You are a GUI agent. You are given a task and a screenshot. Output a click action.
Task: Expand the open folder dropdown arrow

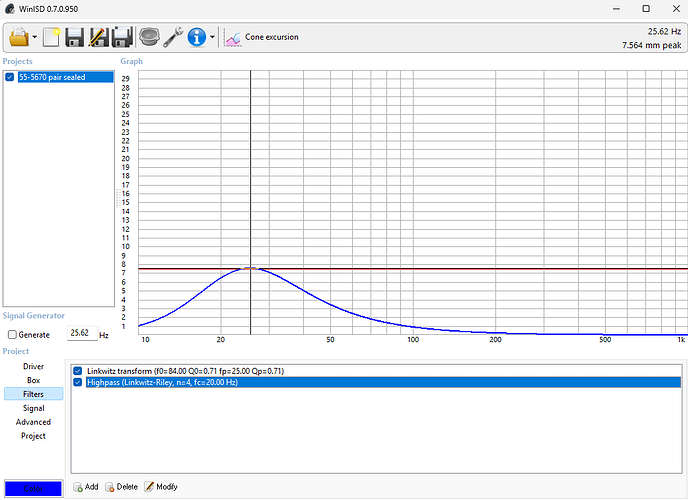[x=35, y=39]
